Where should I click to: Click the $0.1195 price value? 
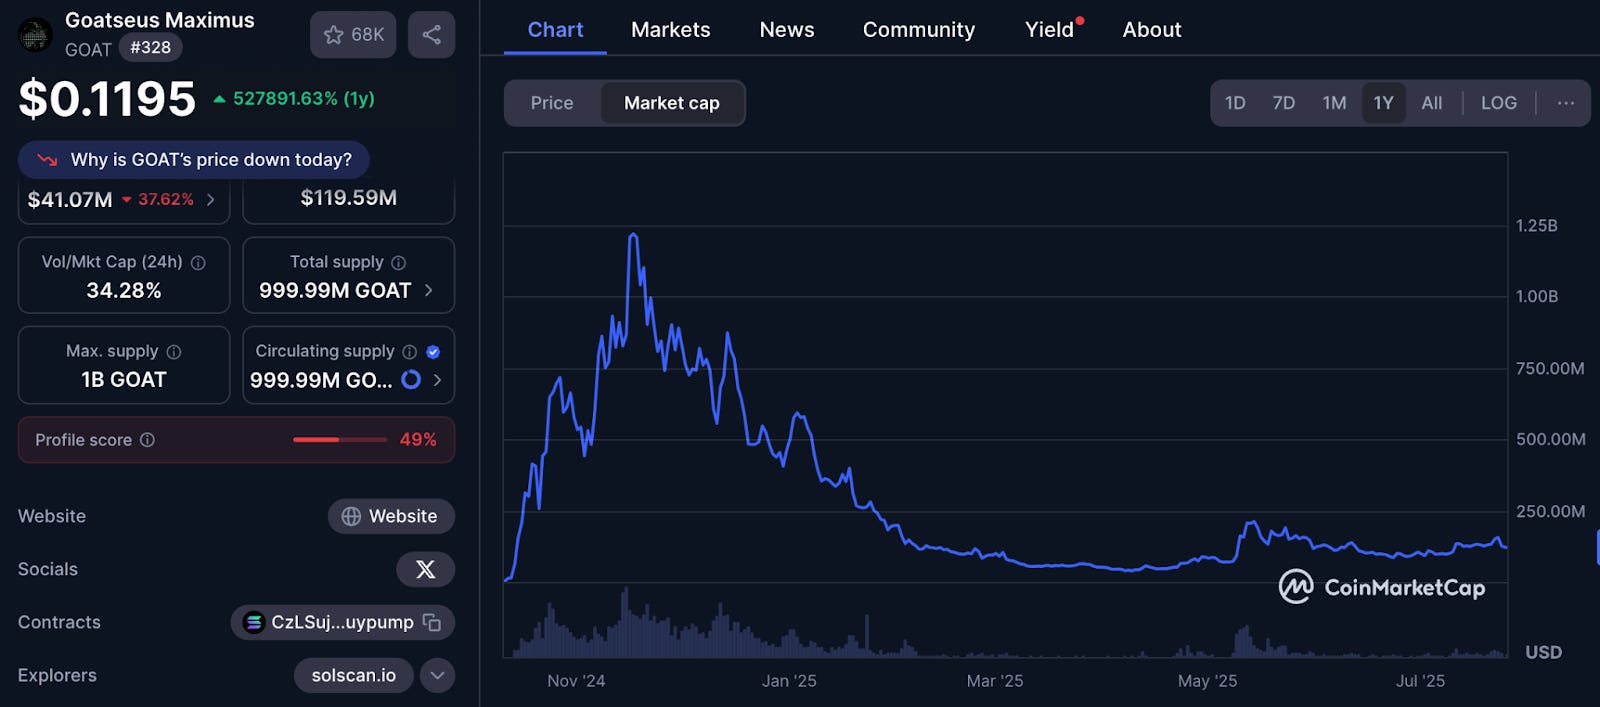(x=107, y=99)
